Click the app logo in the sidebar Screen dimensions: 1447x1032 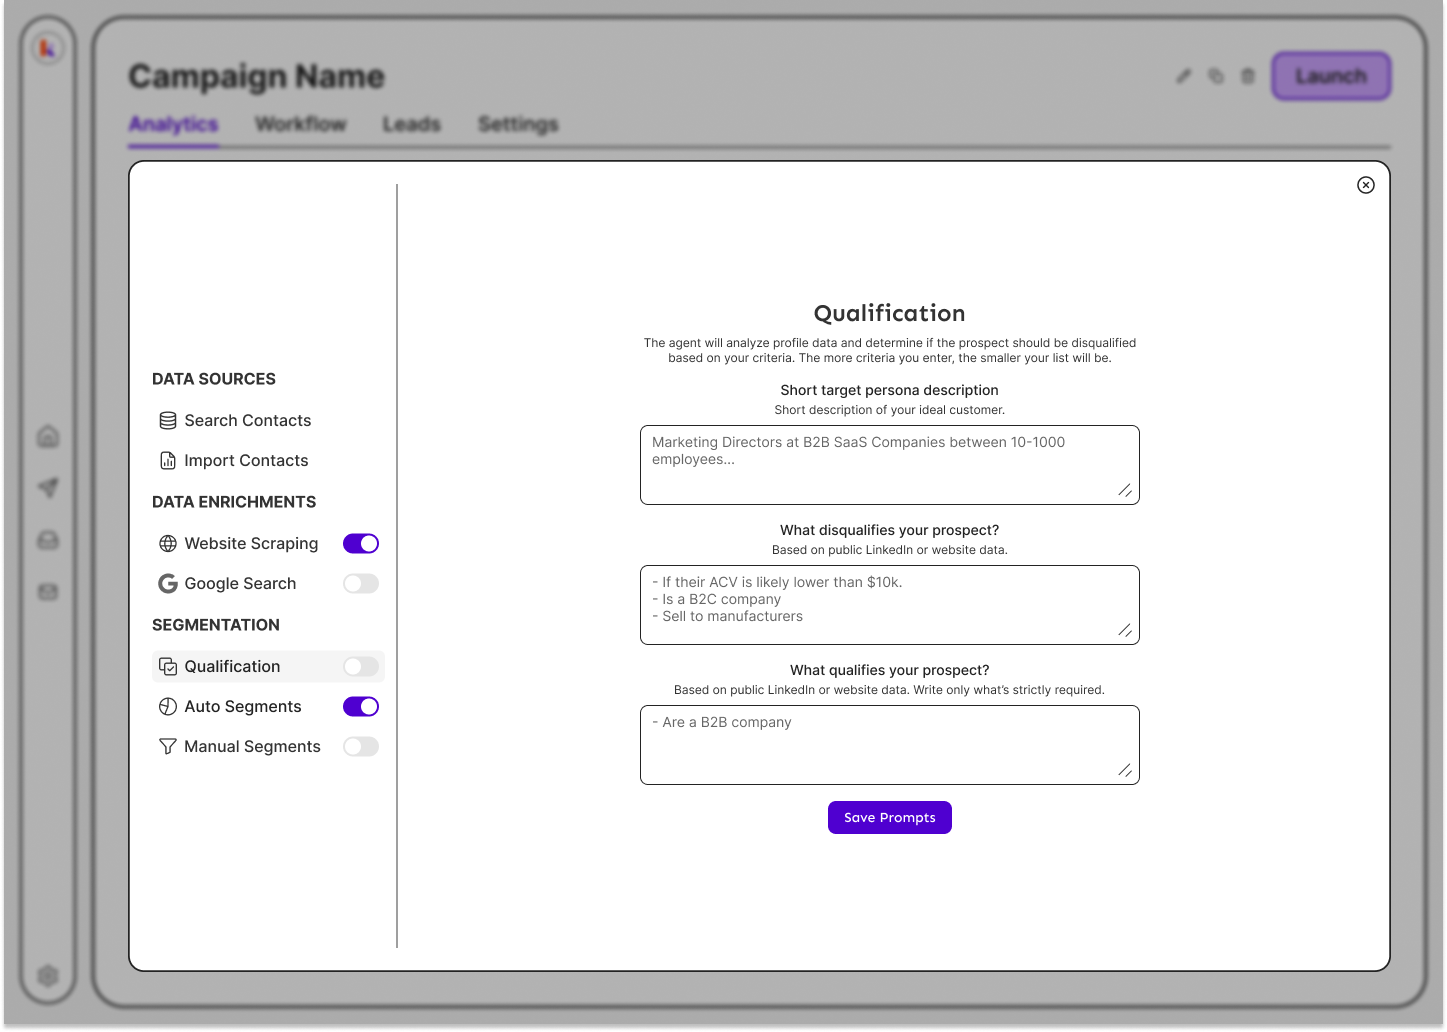47,48
